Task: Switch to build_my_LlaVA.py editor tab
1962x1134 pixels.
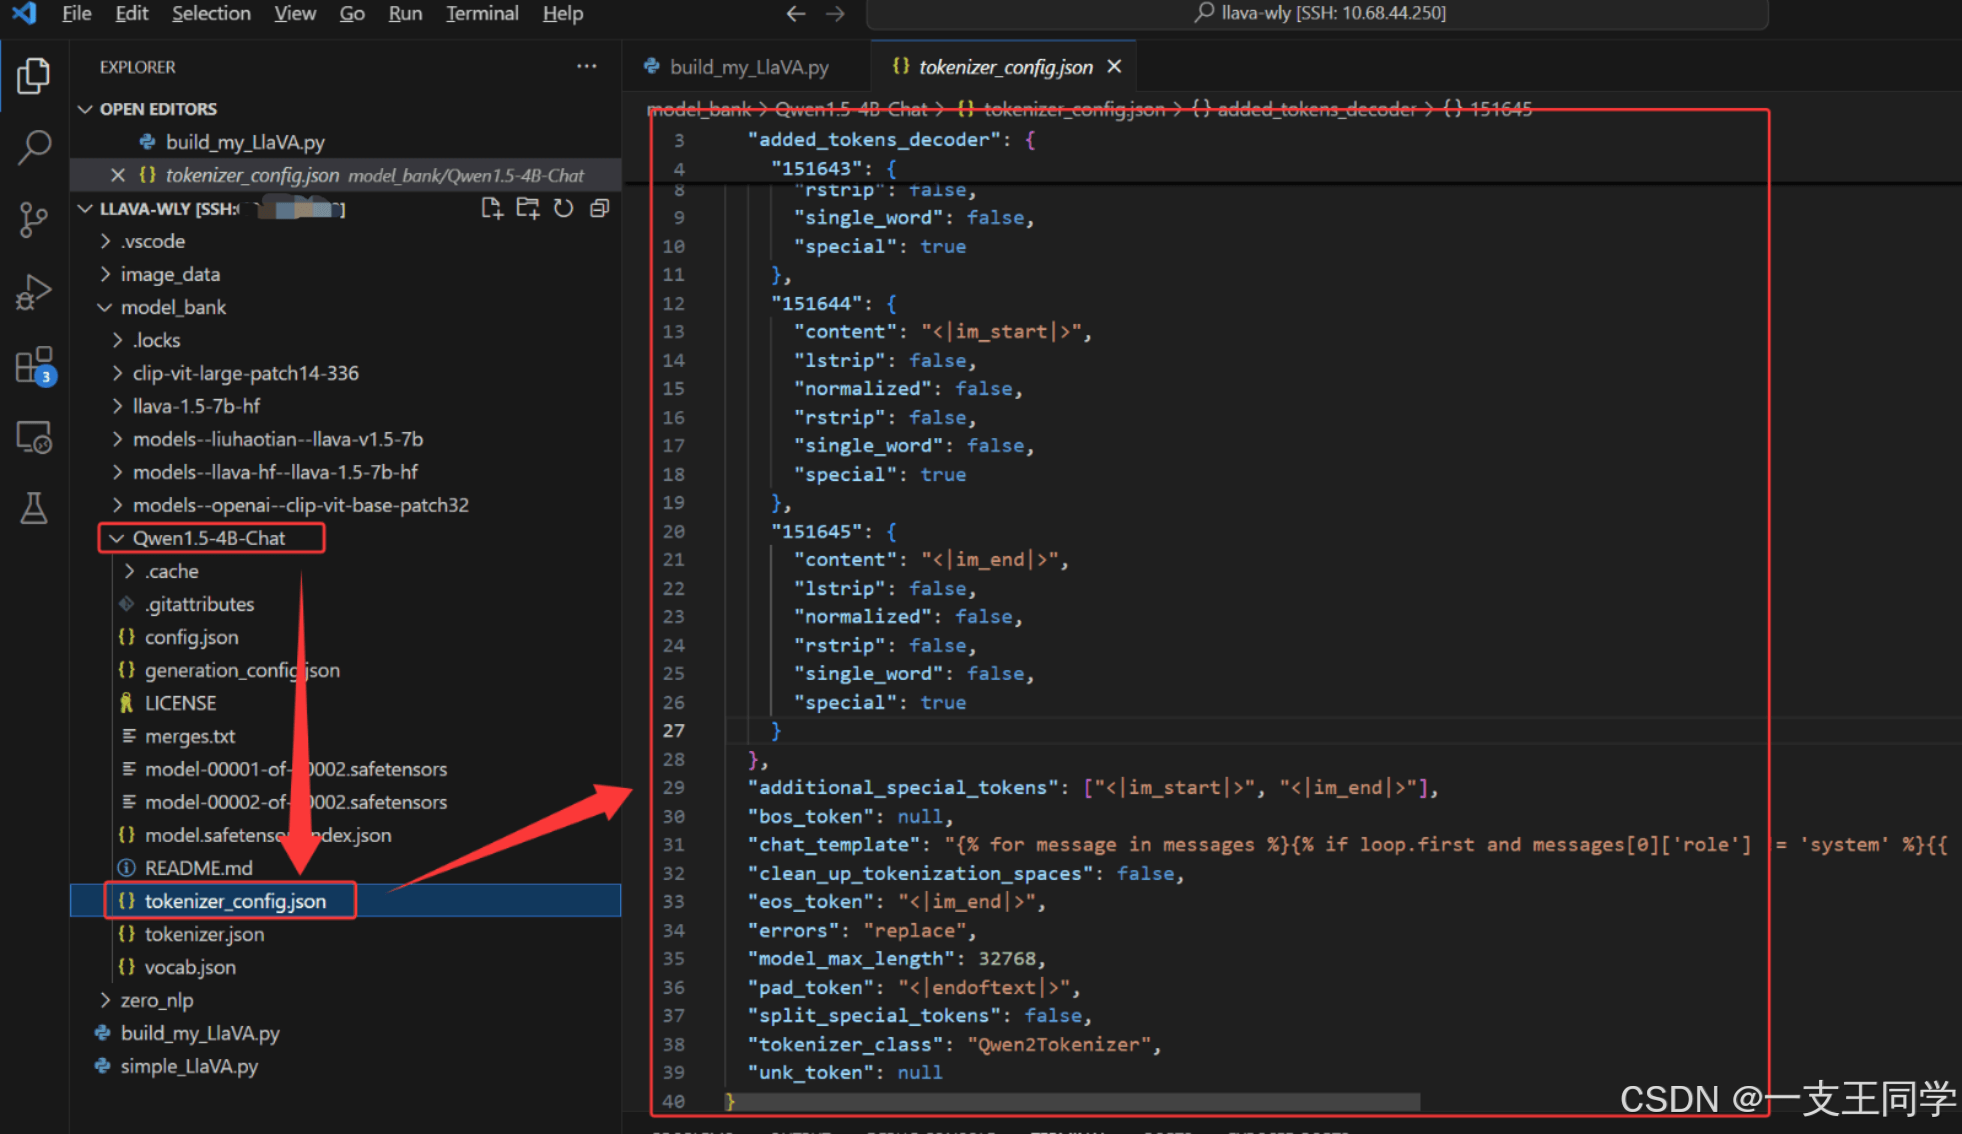Action: (x=748, y=67)
